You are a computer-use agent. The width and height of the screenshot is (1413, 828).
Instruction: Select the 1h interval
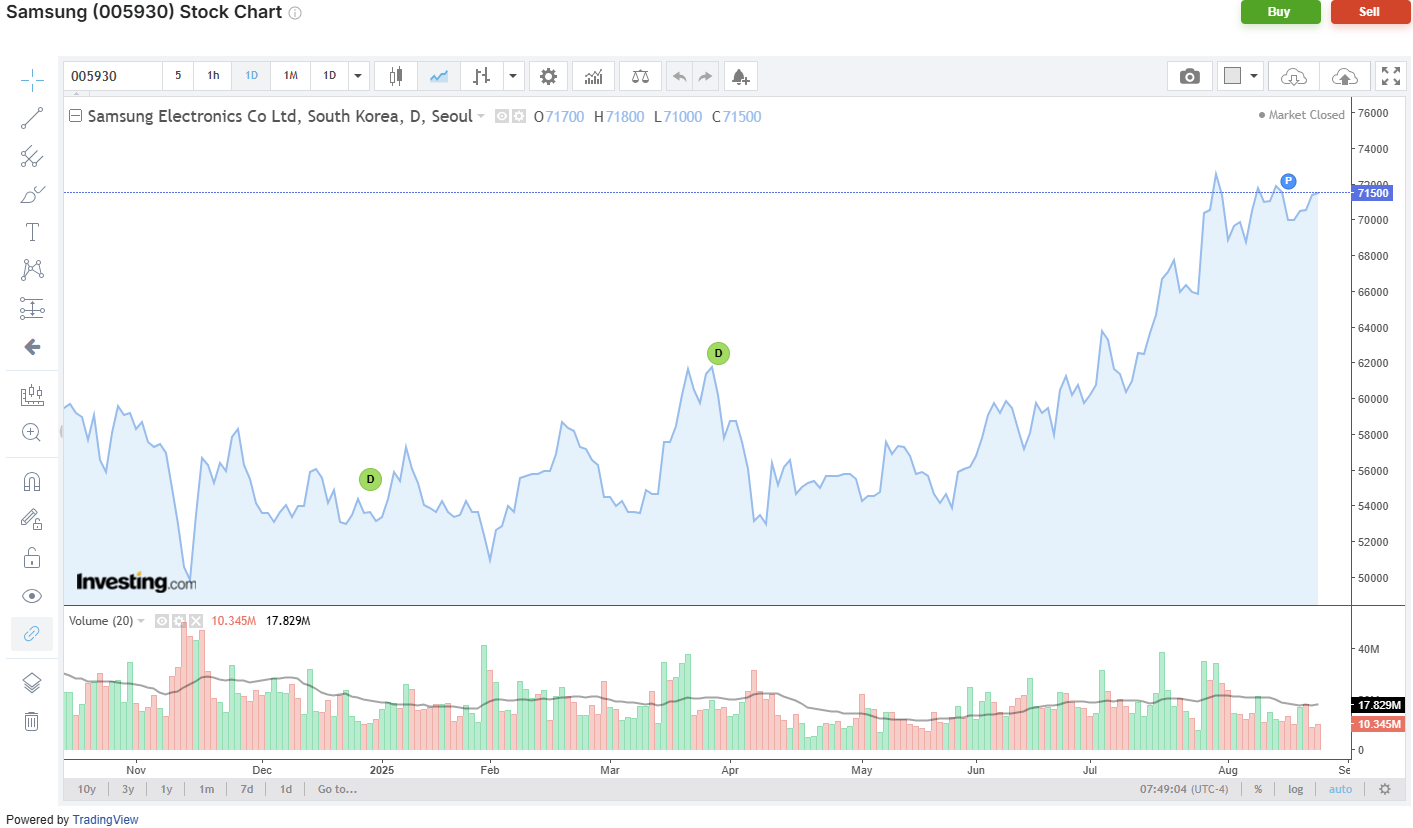tap(213, 76)
